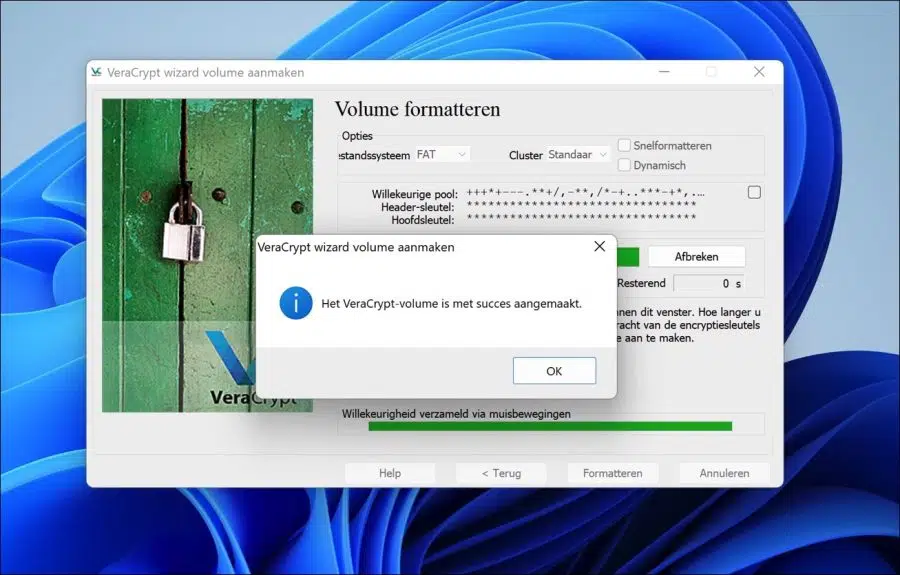Click 'Het VeraCrypt-volume is met succes aangemaakt' message

[452, 304]
